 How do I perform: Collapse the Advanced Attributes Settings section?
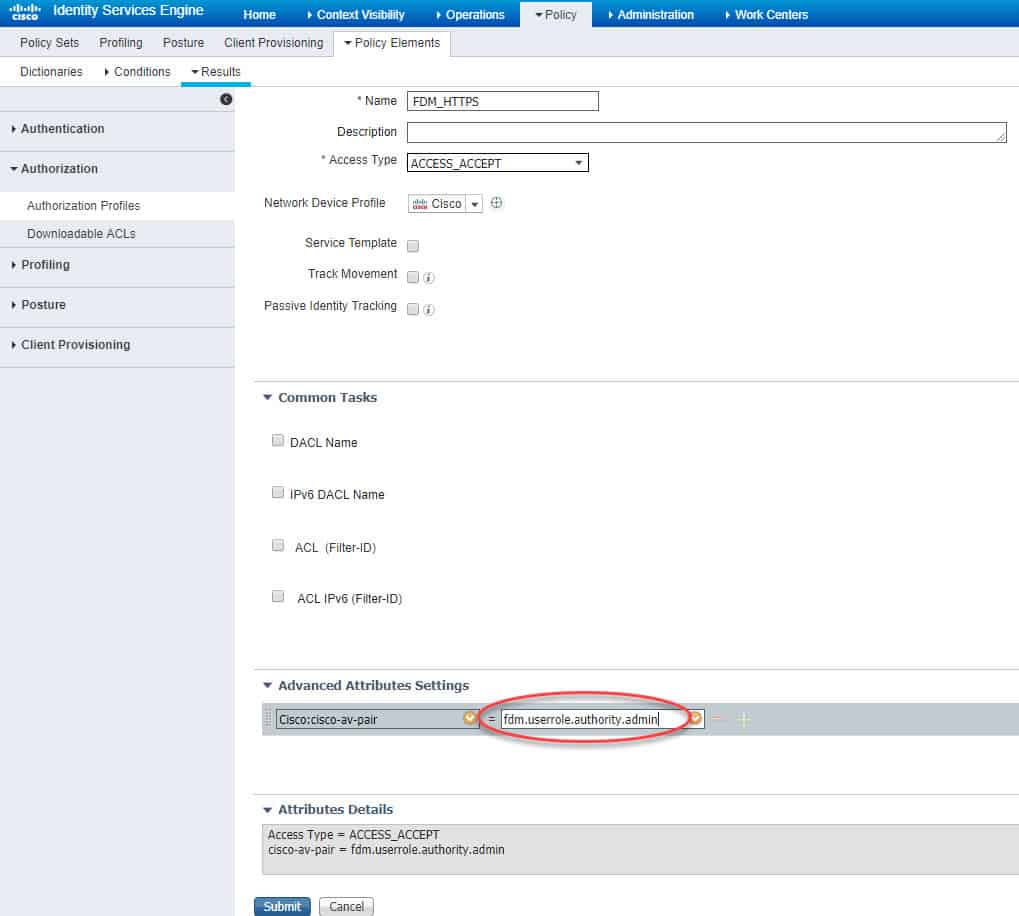267,685
